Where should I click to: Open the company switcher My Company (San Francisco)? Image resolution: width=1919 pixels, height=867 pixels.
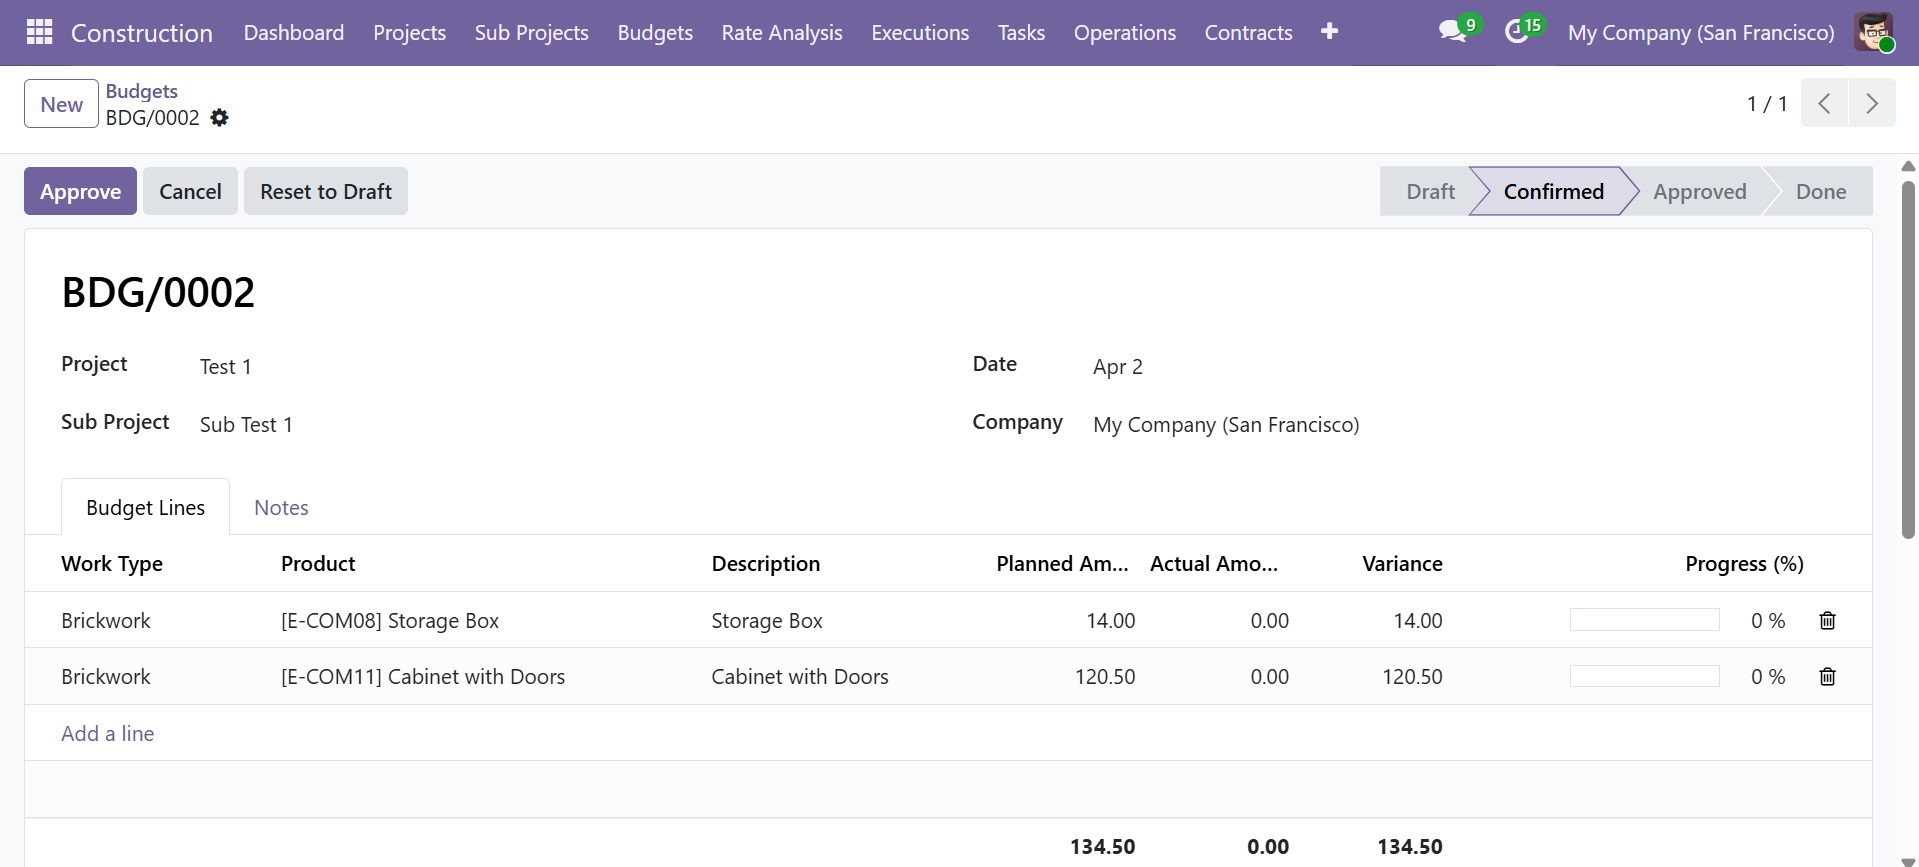pyautogui.click(x=1700, y=33)
